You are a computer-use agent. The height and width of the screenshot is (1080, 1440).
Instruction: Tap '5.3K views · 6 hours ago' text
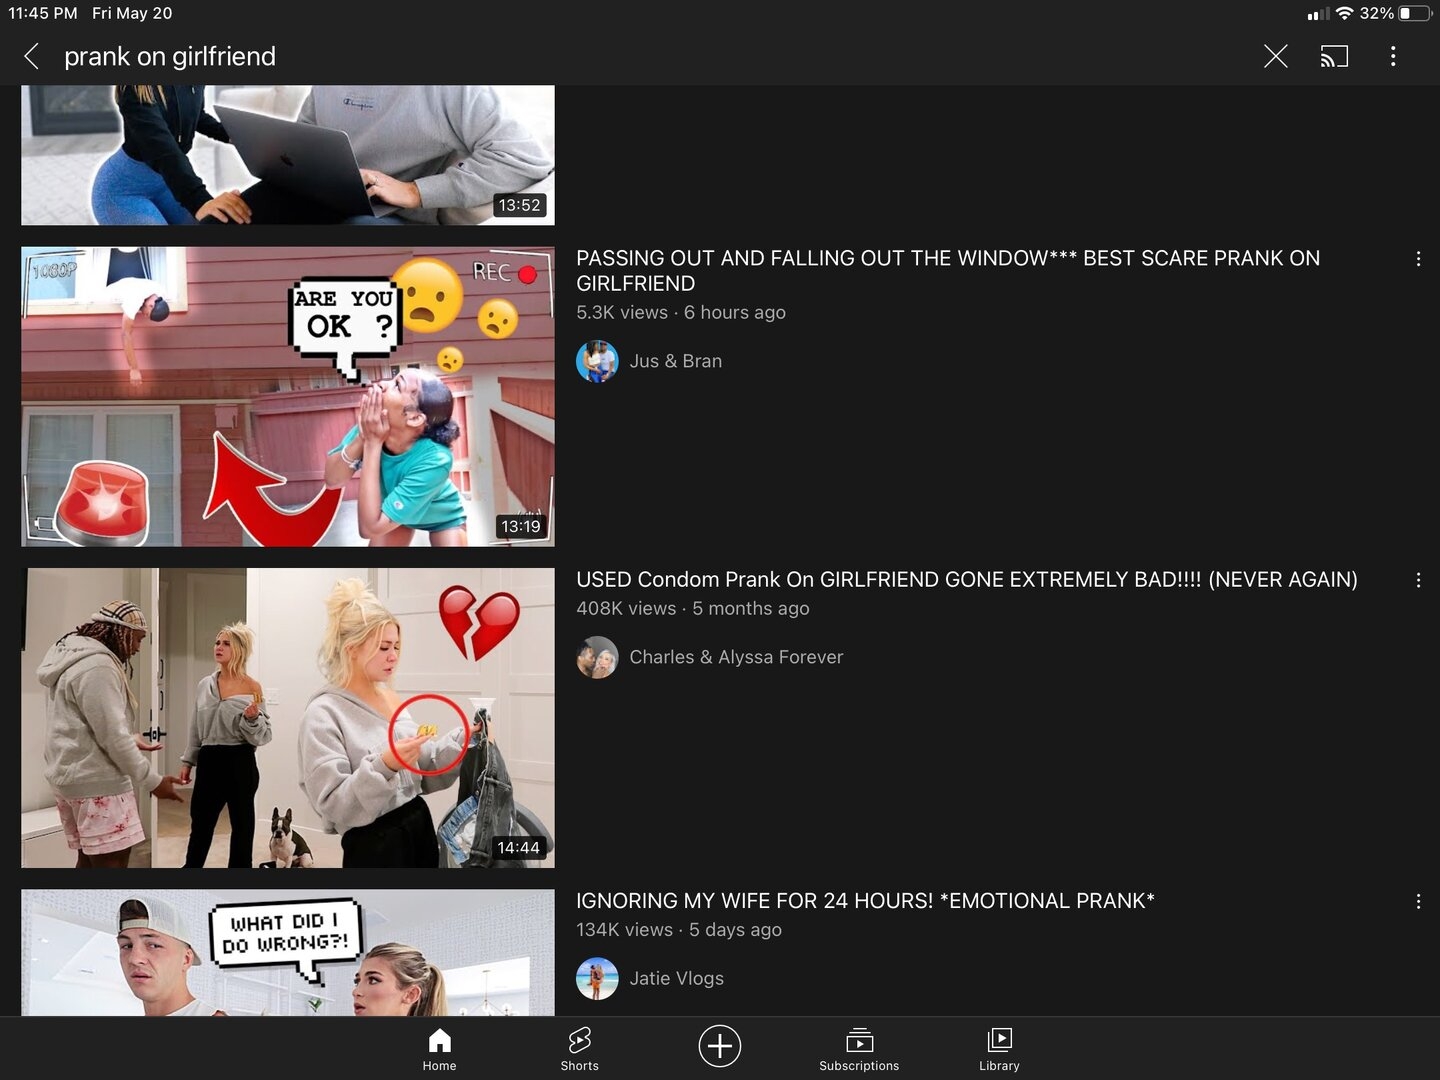coord(681,312)
